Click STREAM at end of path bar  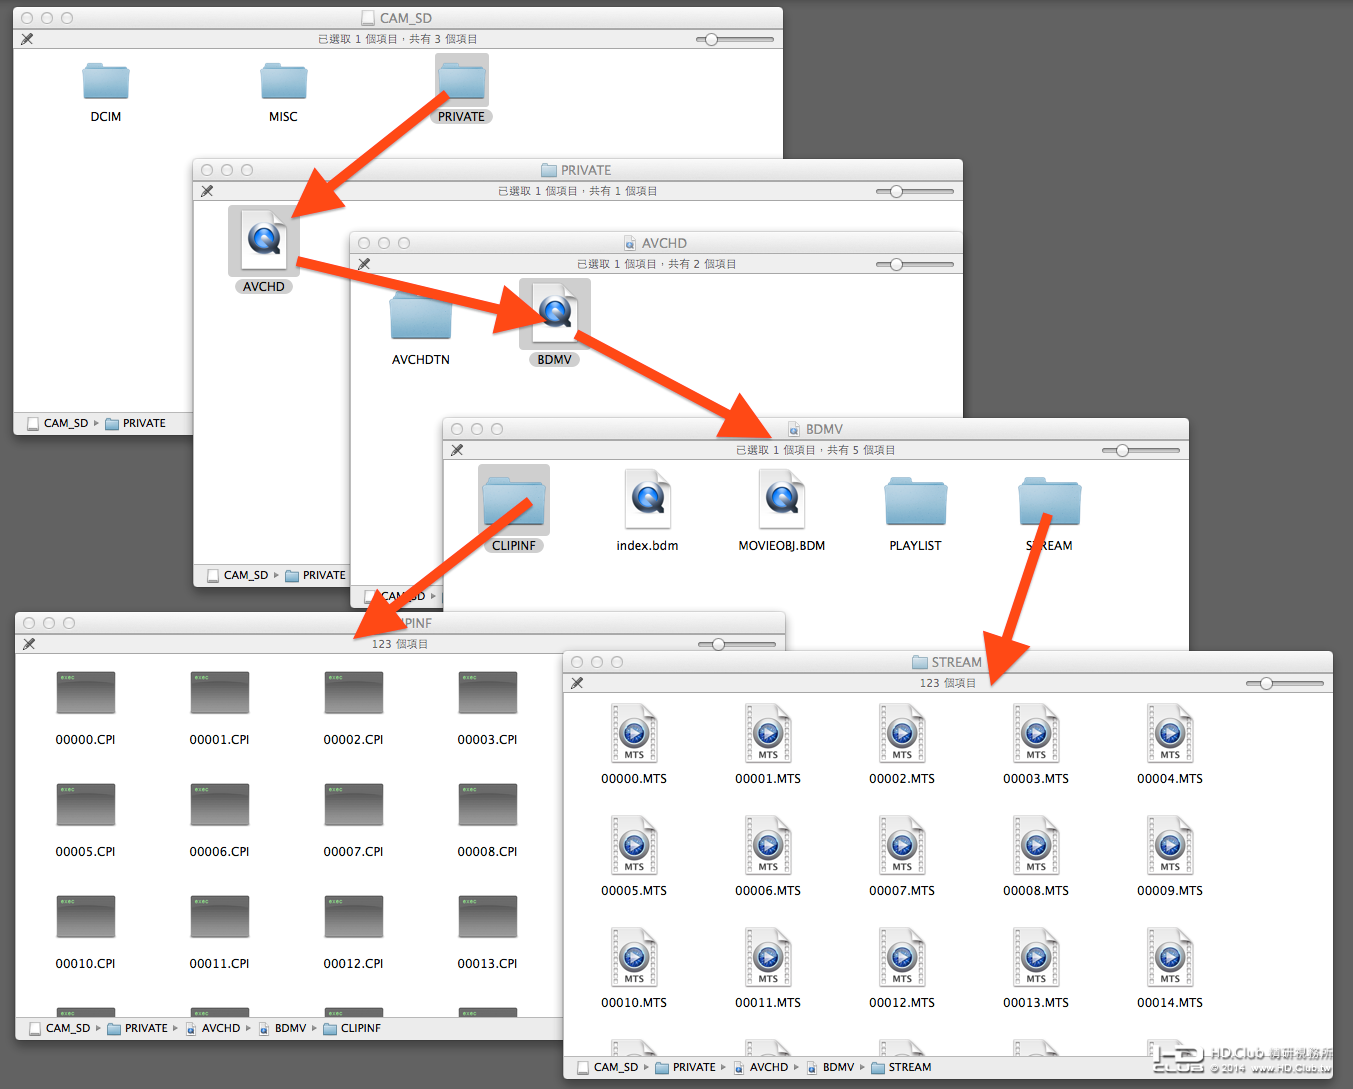coord(901,1067)
